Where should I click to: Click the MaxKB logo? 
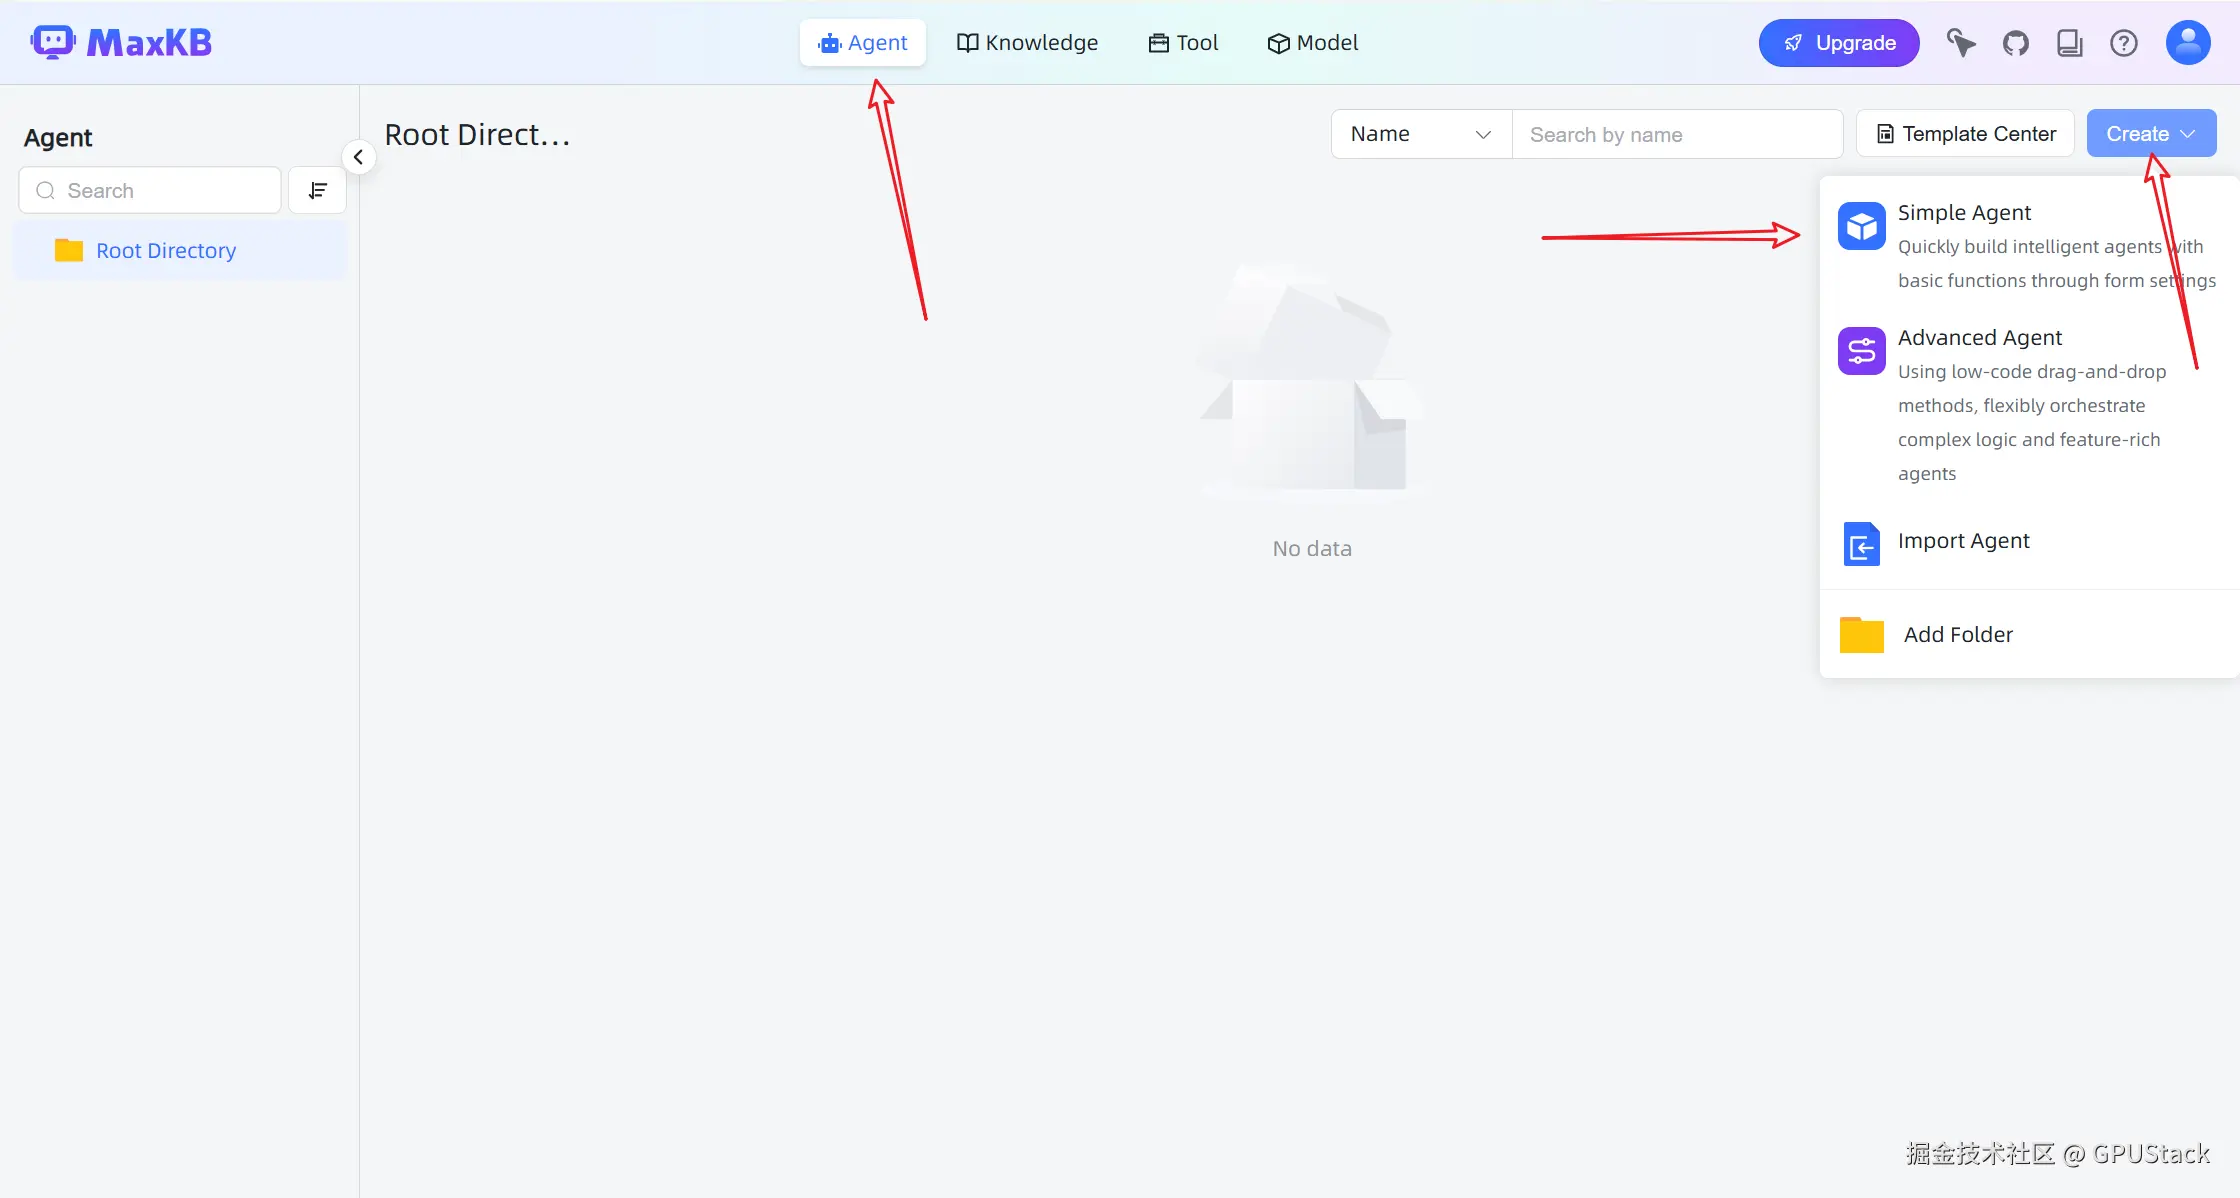click(121, 42)
